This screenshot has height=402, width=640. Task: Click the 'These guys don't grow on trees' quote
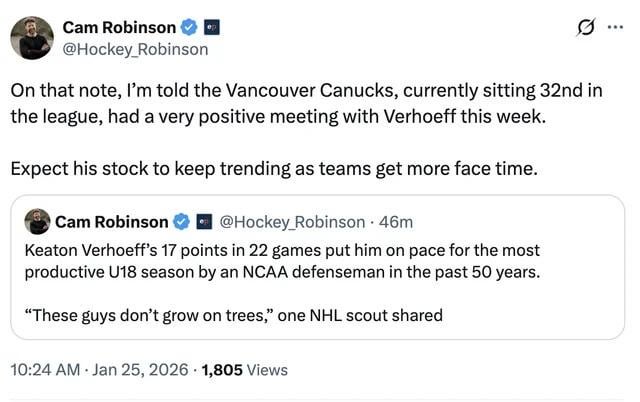tap(233, 315)
